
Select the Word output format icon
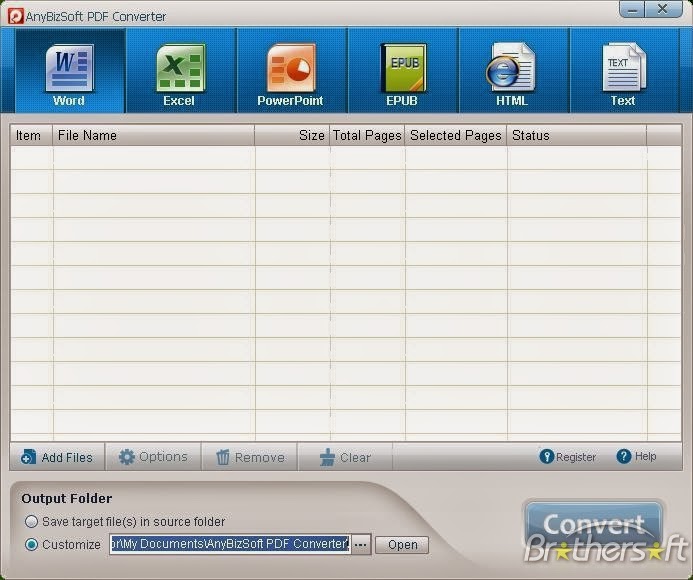69,71
